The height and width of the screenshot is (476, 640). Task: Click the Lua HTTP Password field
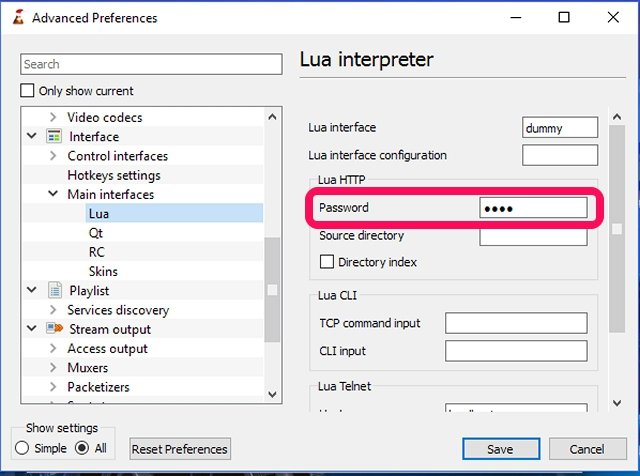click(x=532, y=208)
